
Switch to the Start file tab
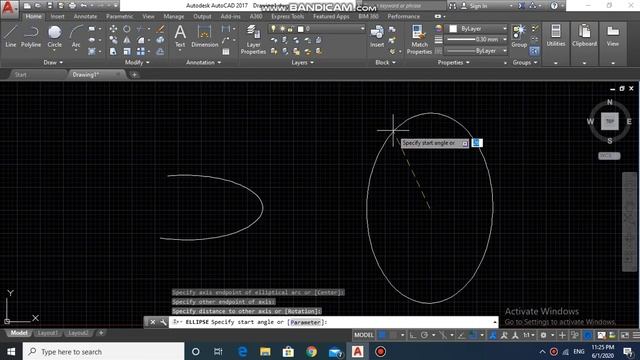(20, 75)
